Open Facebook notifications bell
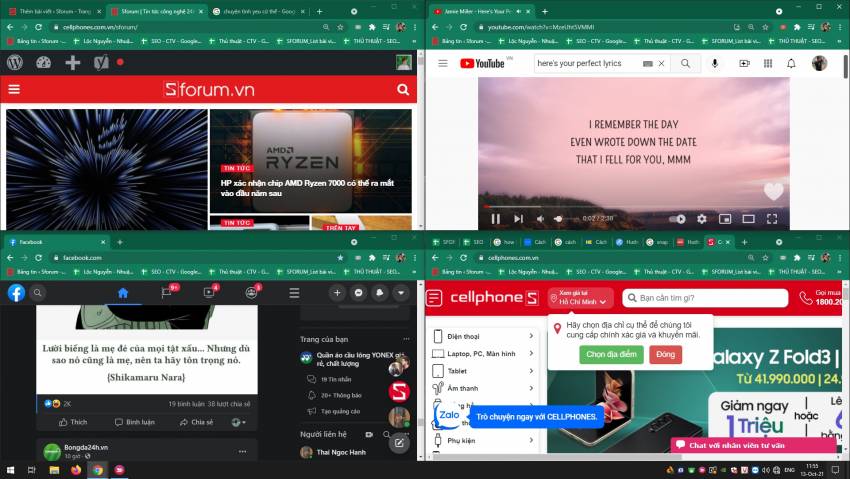 [379, 293]
